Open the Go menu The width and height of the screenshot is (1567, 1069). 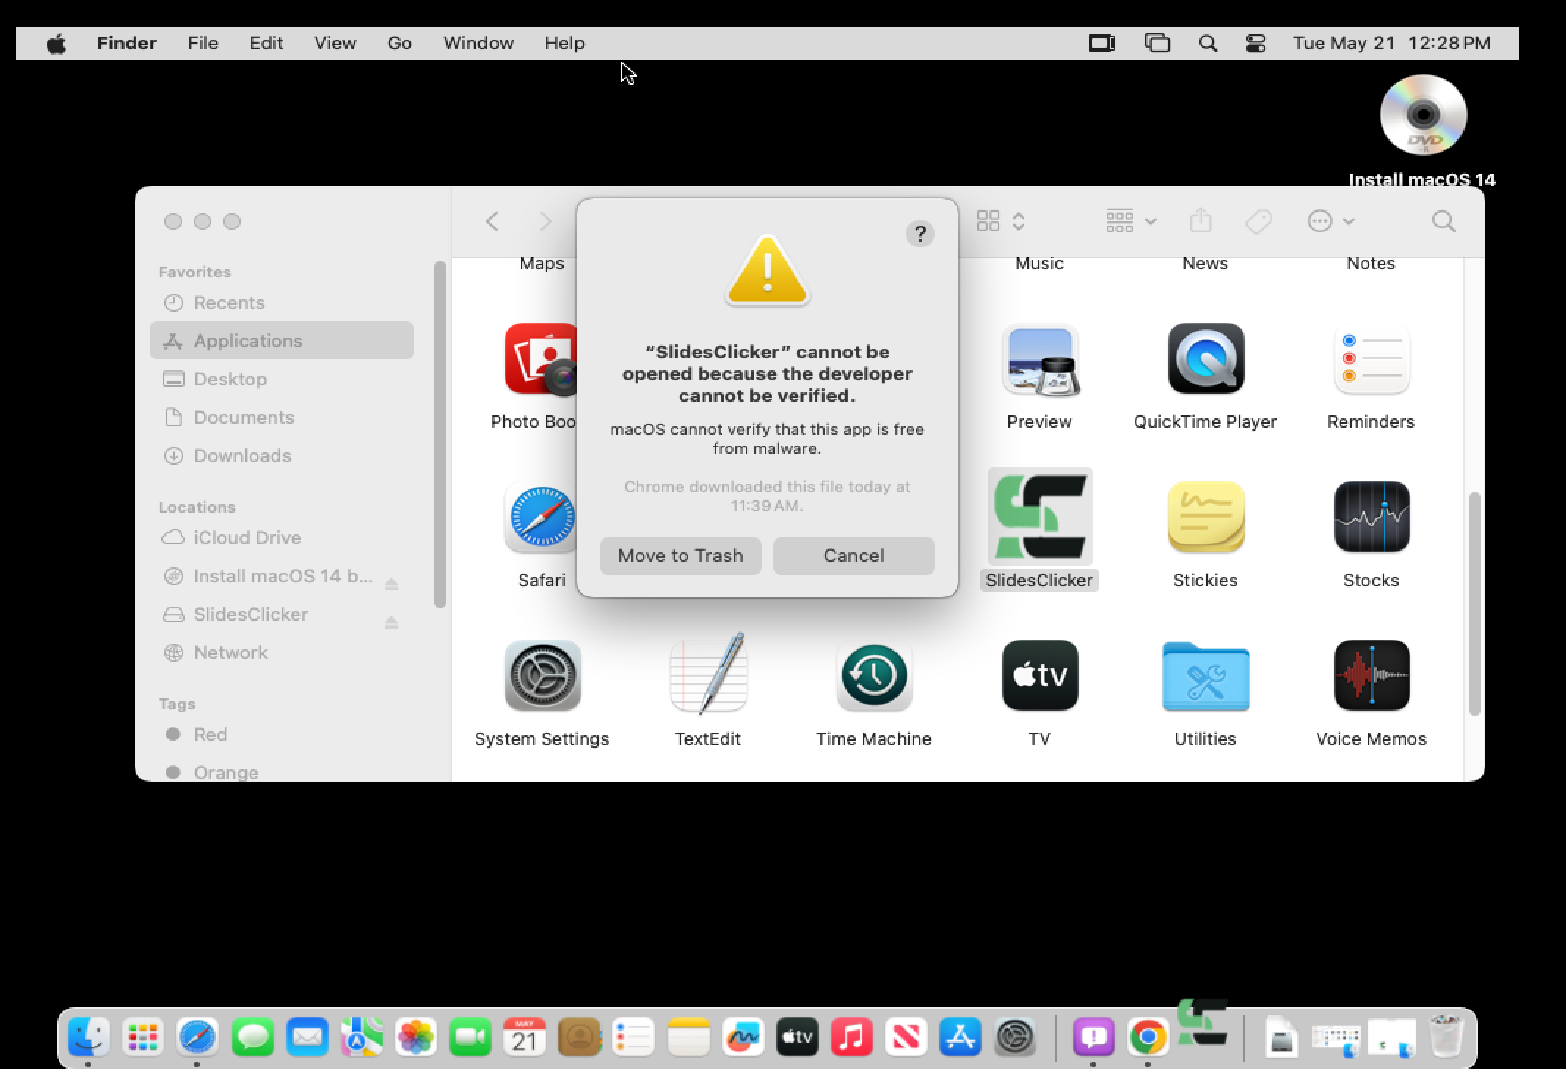pyautogui.click(x=400, y=43)
